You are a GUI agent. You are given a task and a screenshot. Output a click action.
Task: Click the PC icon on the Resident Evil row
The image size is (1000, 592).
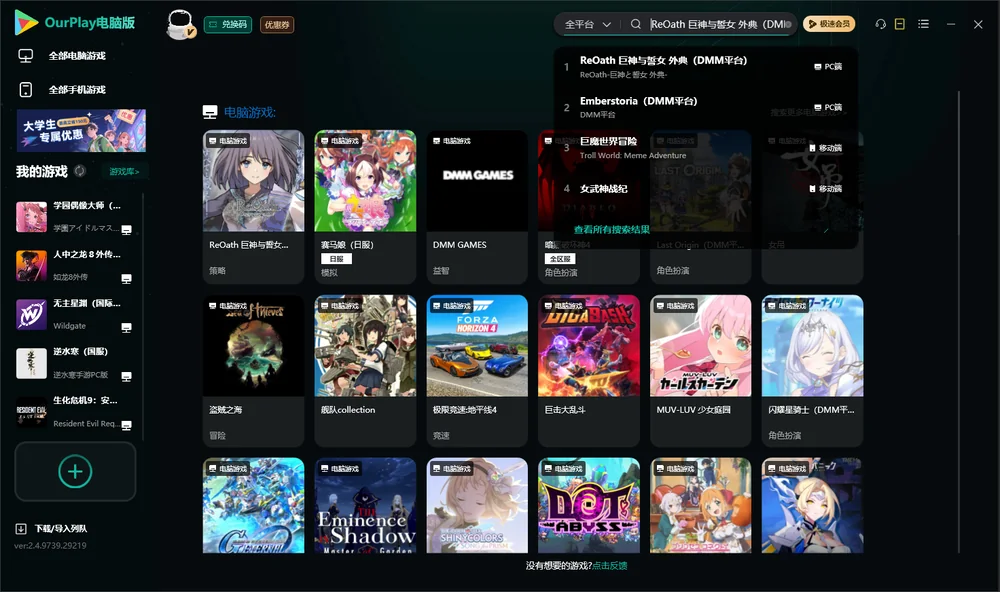click(126, 426)
